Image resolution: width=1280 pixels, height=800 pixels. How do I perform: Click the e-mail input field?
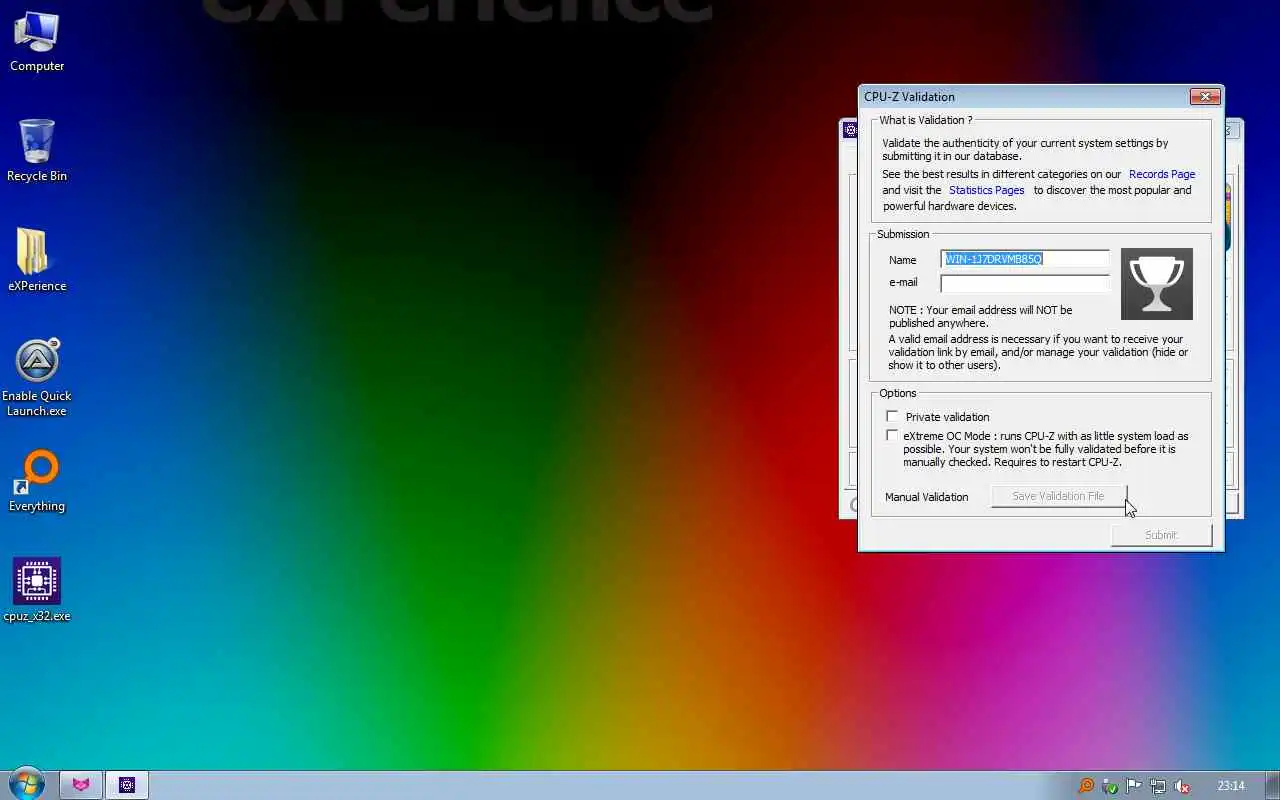[x=1025, y=283]
